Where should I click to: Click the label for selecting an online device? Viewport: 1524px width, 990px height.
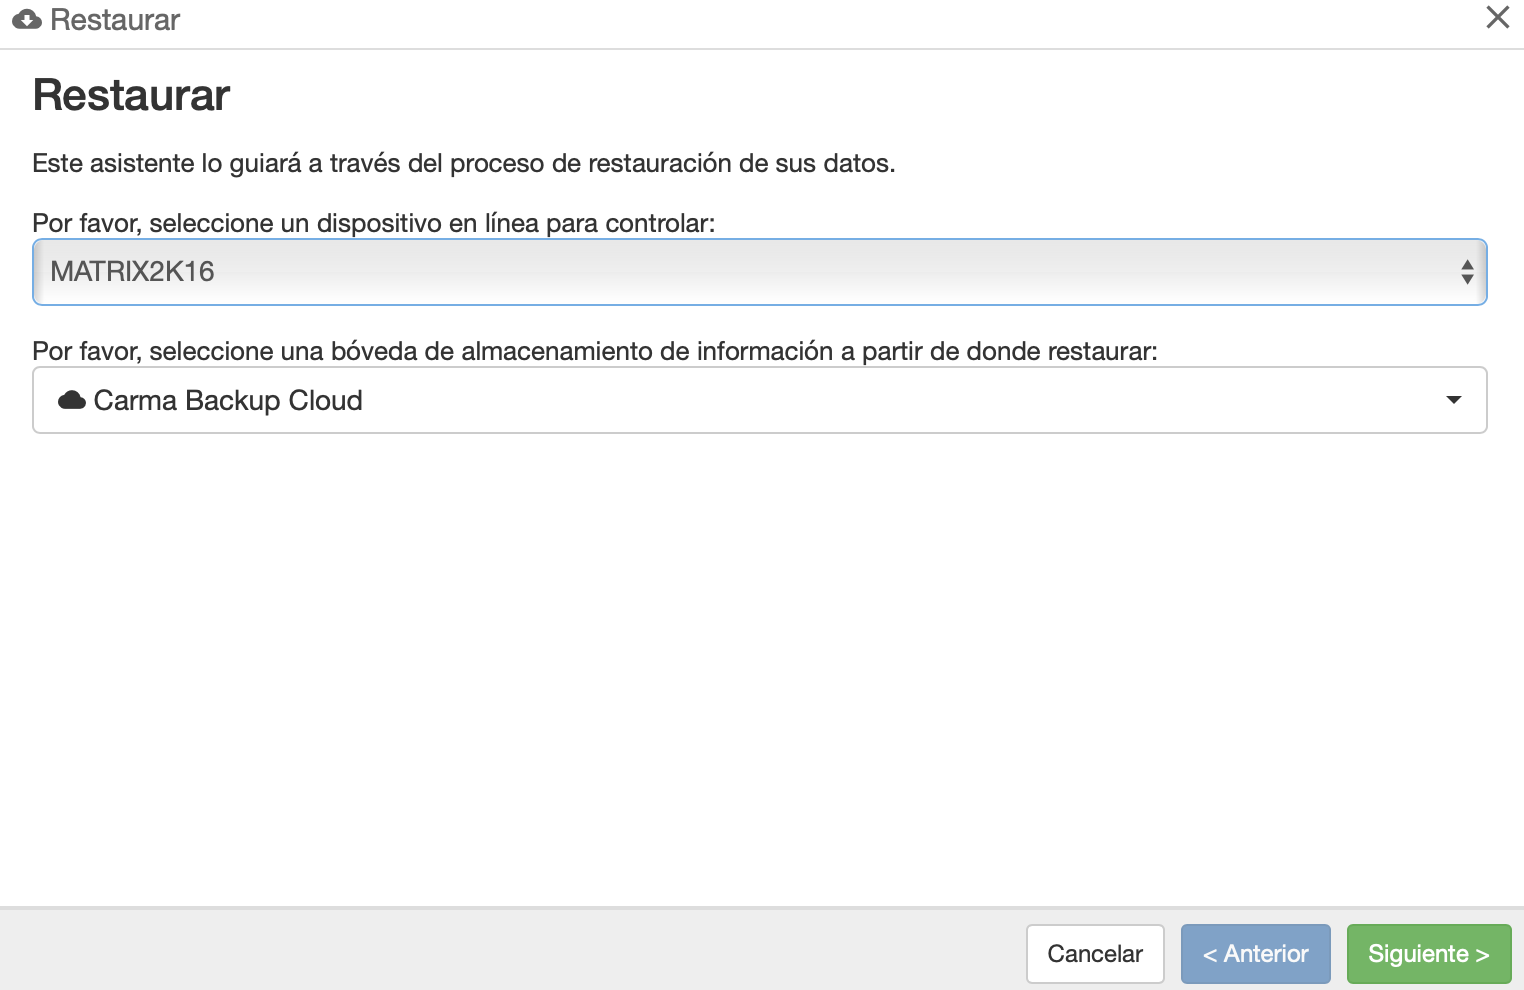[x=373, y=223]
